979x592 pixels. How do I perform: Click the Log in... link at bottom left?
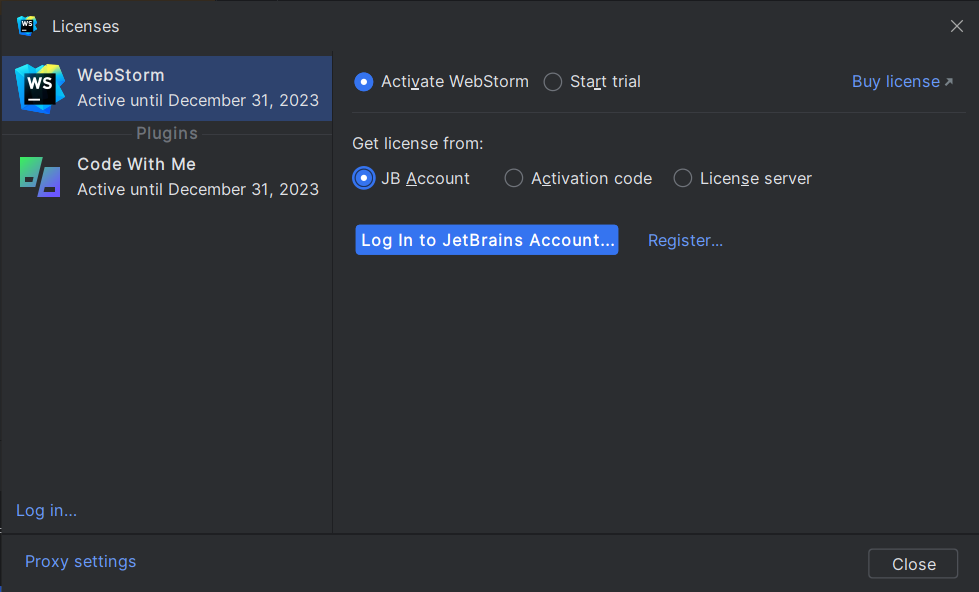coord(46,510)
